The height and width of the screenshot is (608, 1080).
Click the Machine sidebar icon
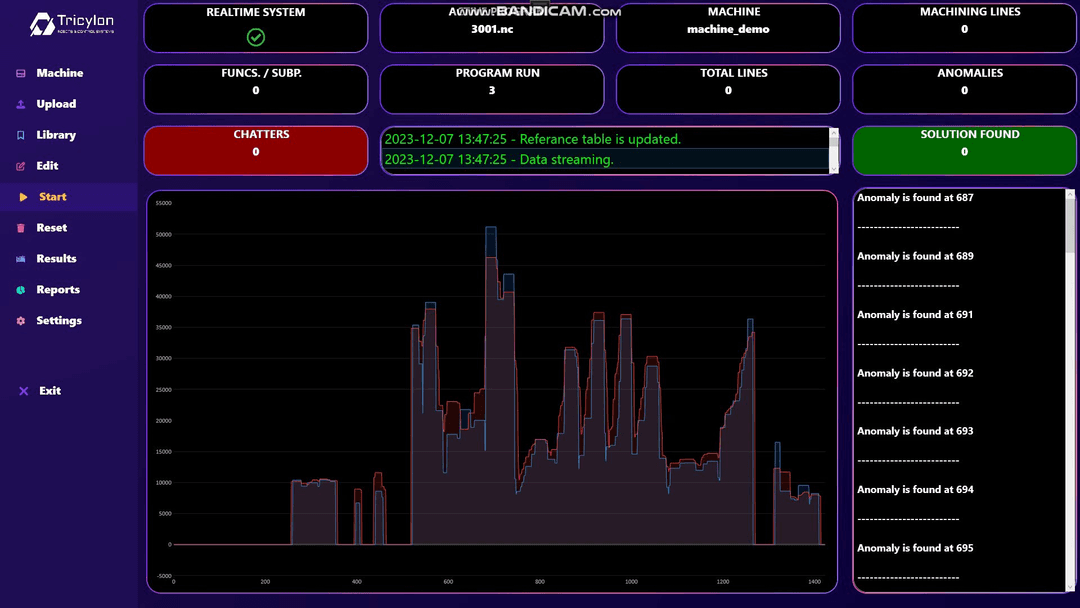[21, 73]
